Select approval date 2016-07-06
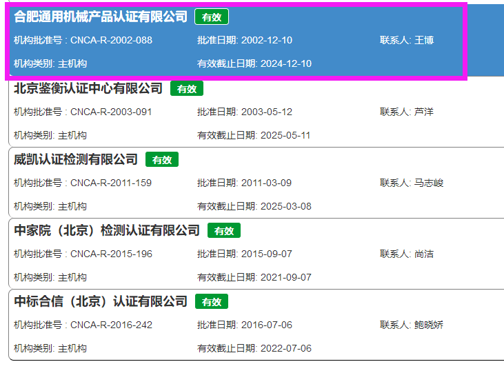This screenshot has height=373, width=504. (x=267, y=325)
